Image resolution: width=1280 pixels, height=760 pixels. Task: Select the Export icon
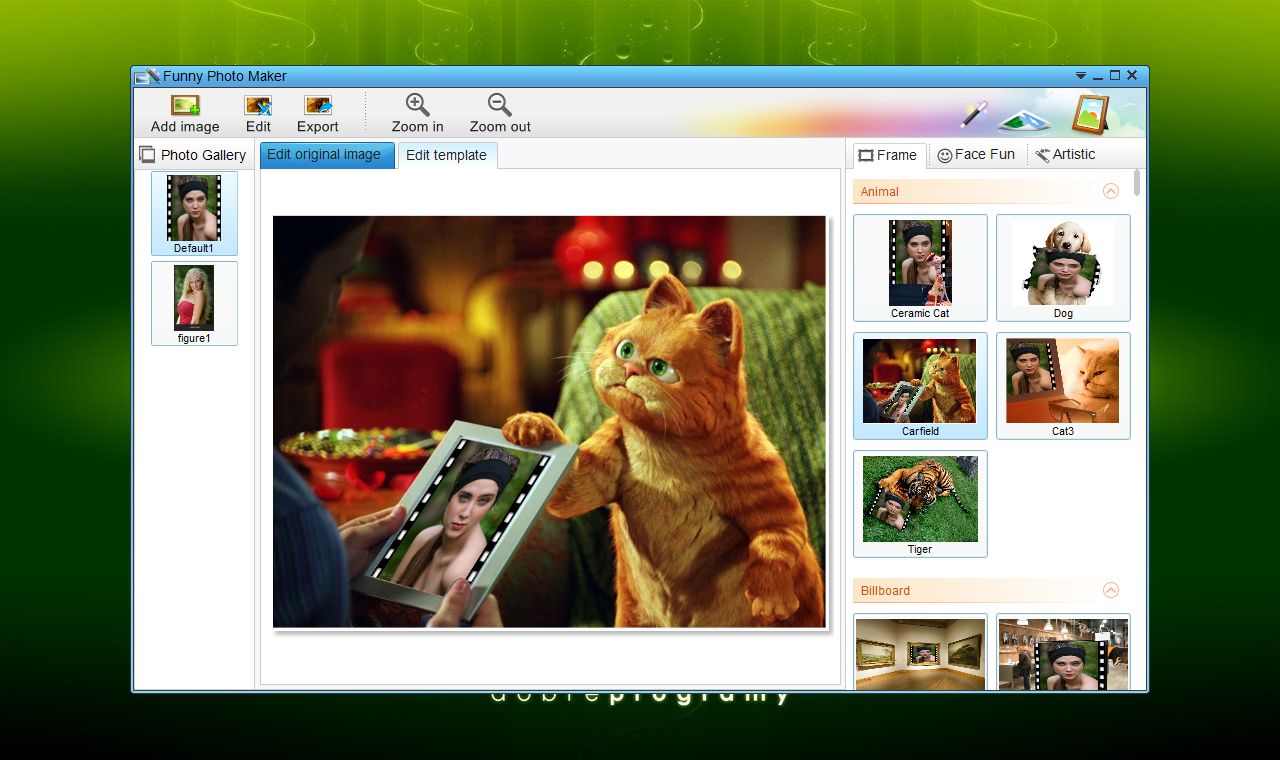coord(317,110)
